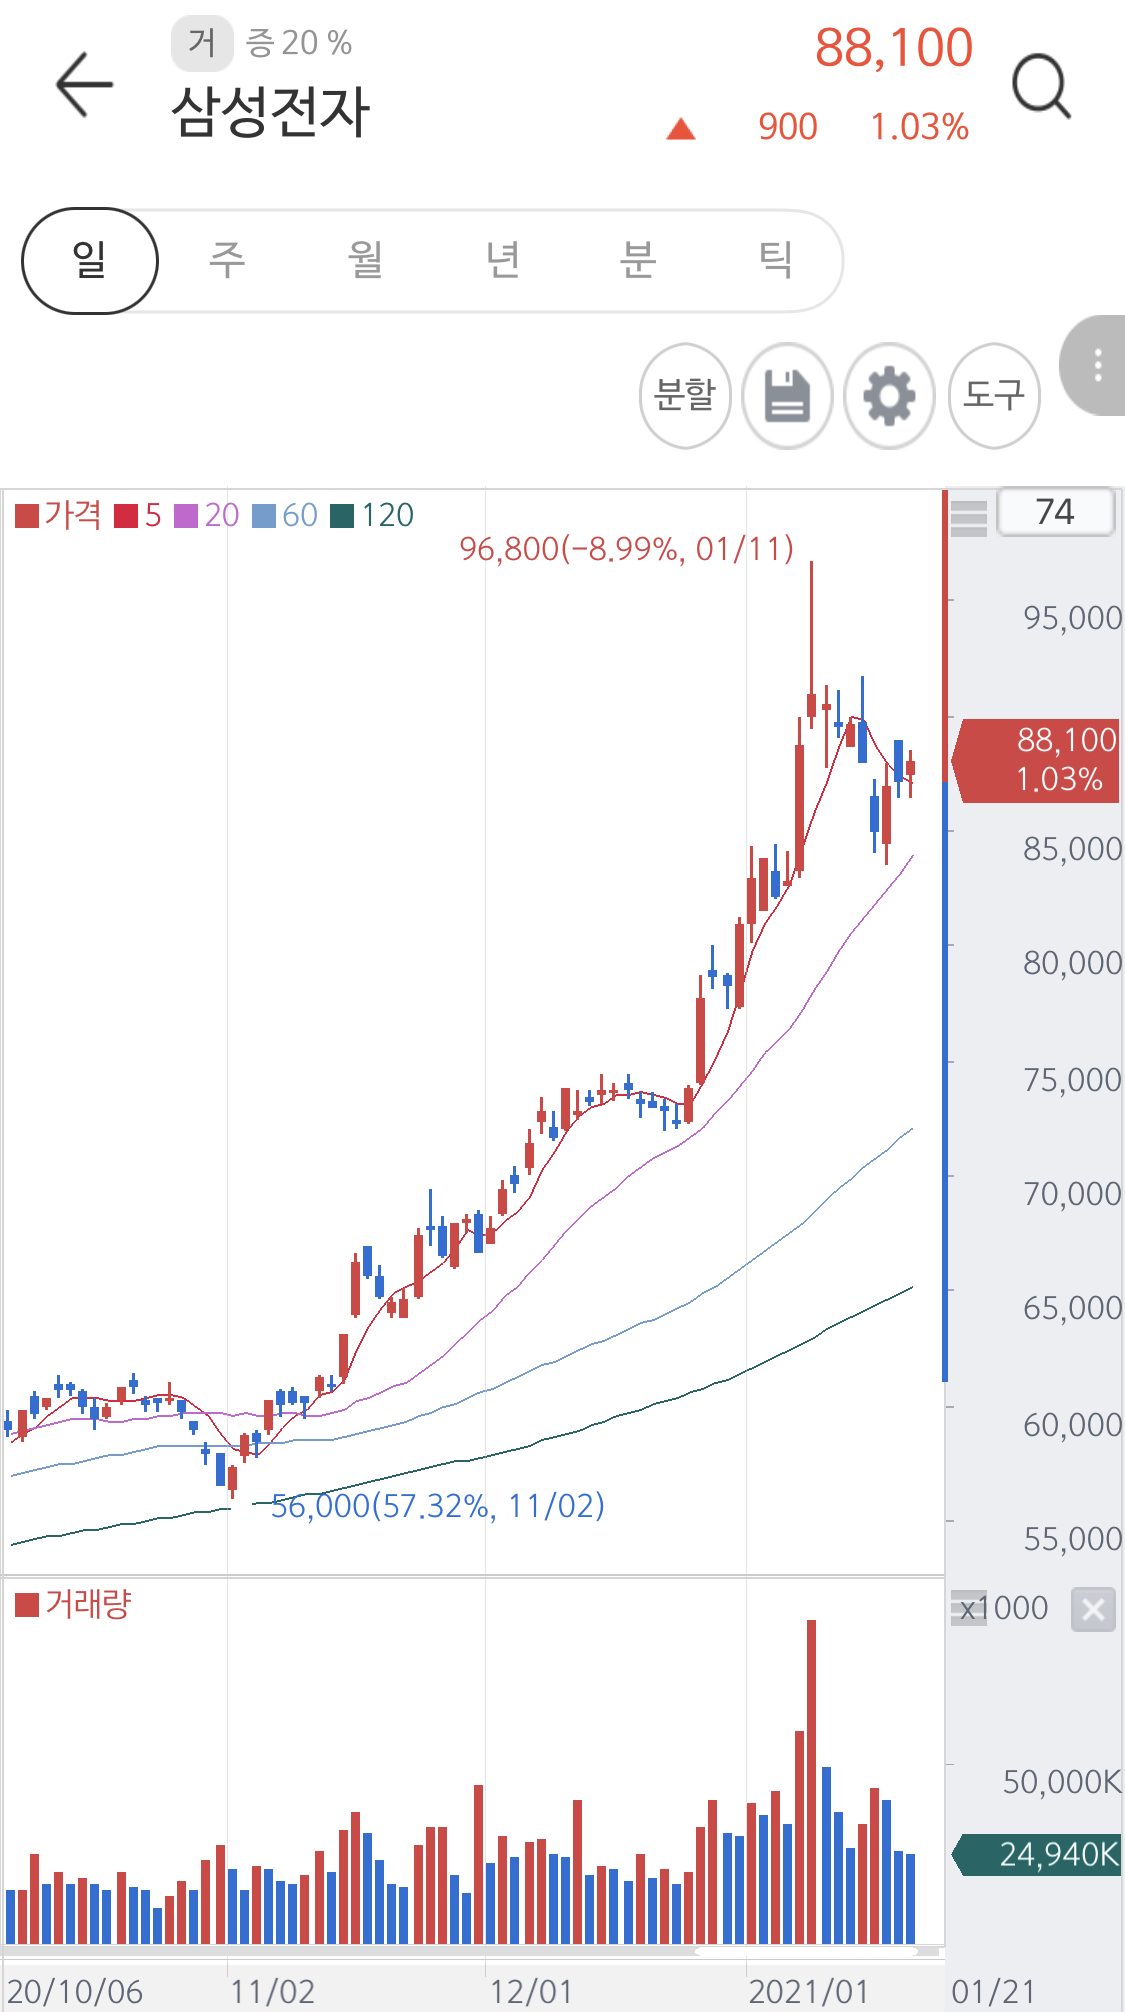Click the 24,940K volume tag
This screenshot has height=2012, width=1125.
click(x=1037, y=1855)
